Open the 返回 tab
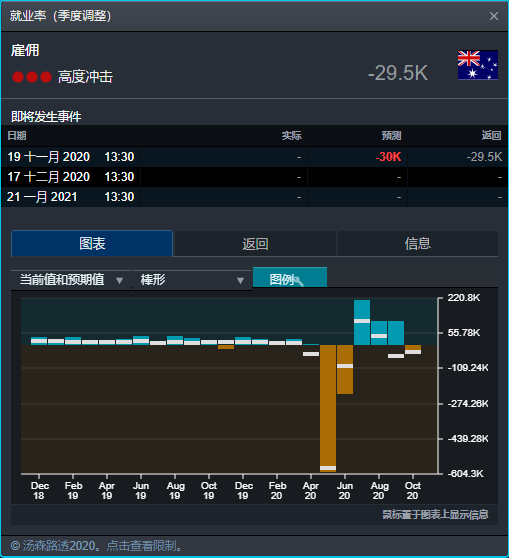 tap(255, 244)
